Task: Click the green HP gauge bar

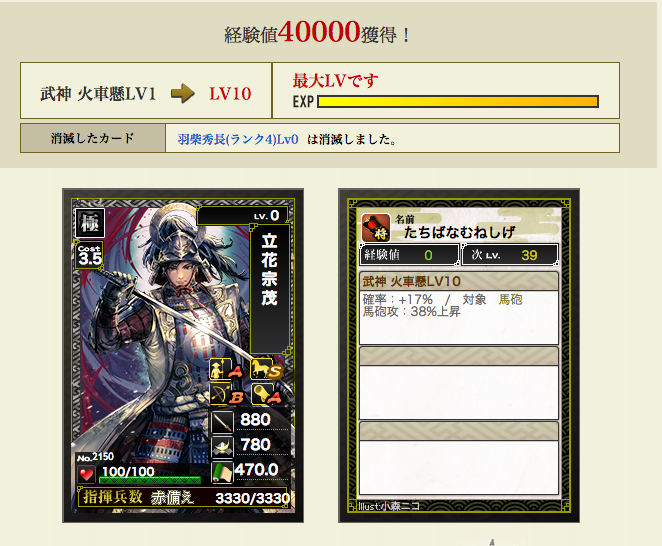Action: [150, 480]
